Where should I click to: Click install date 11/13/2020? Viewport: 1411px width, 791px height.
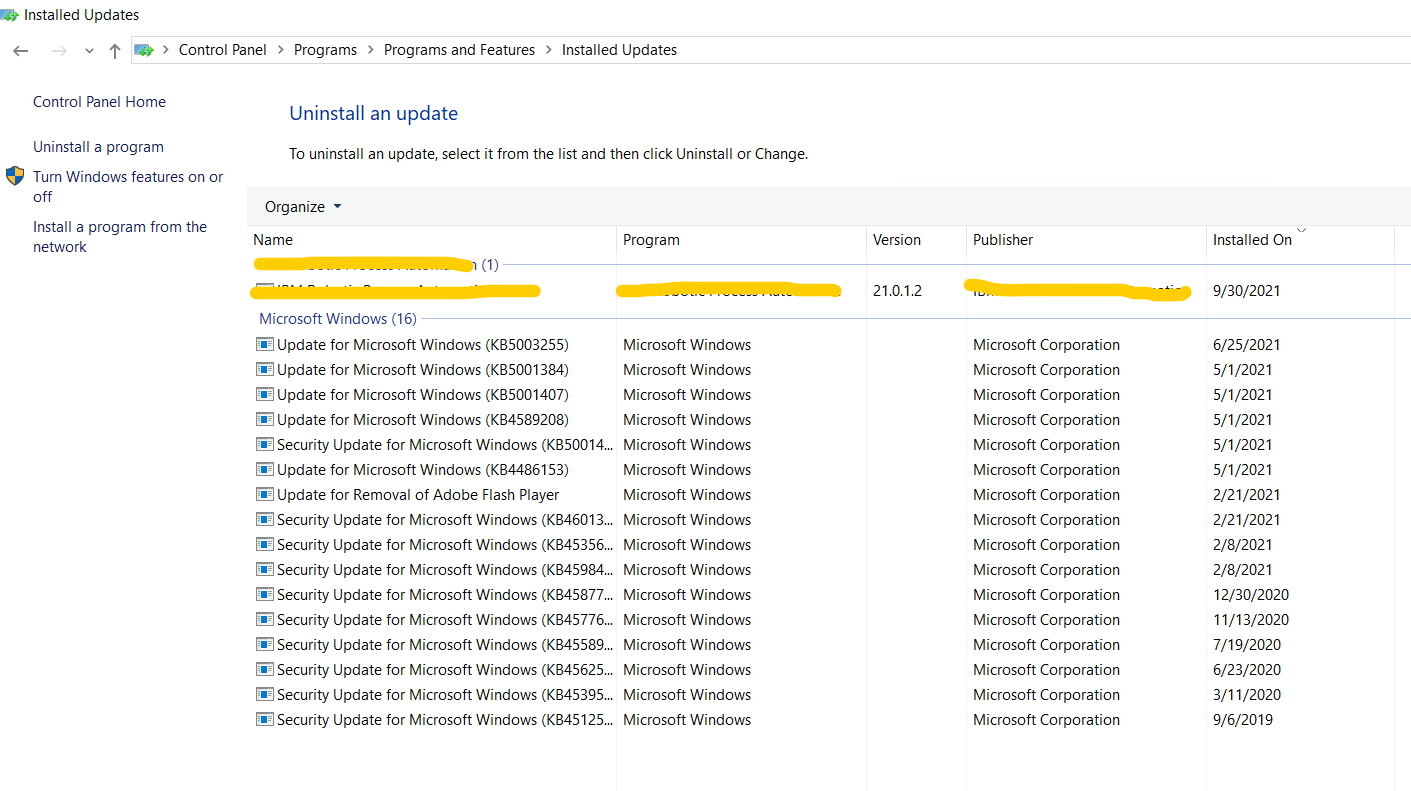pyautogui.click(x=1251, y=620)
